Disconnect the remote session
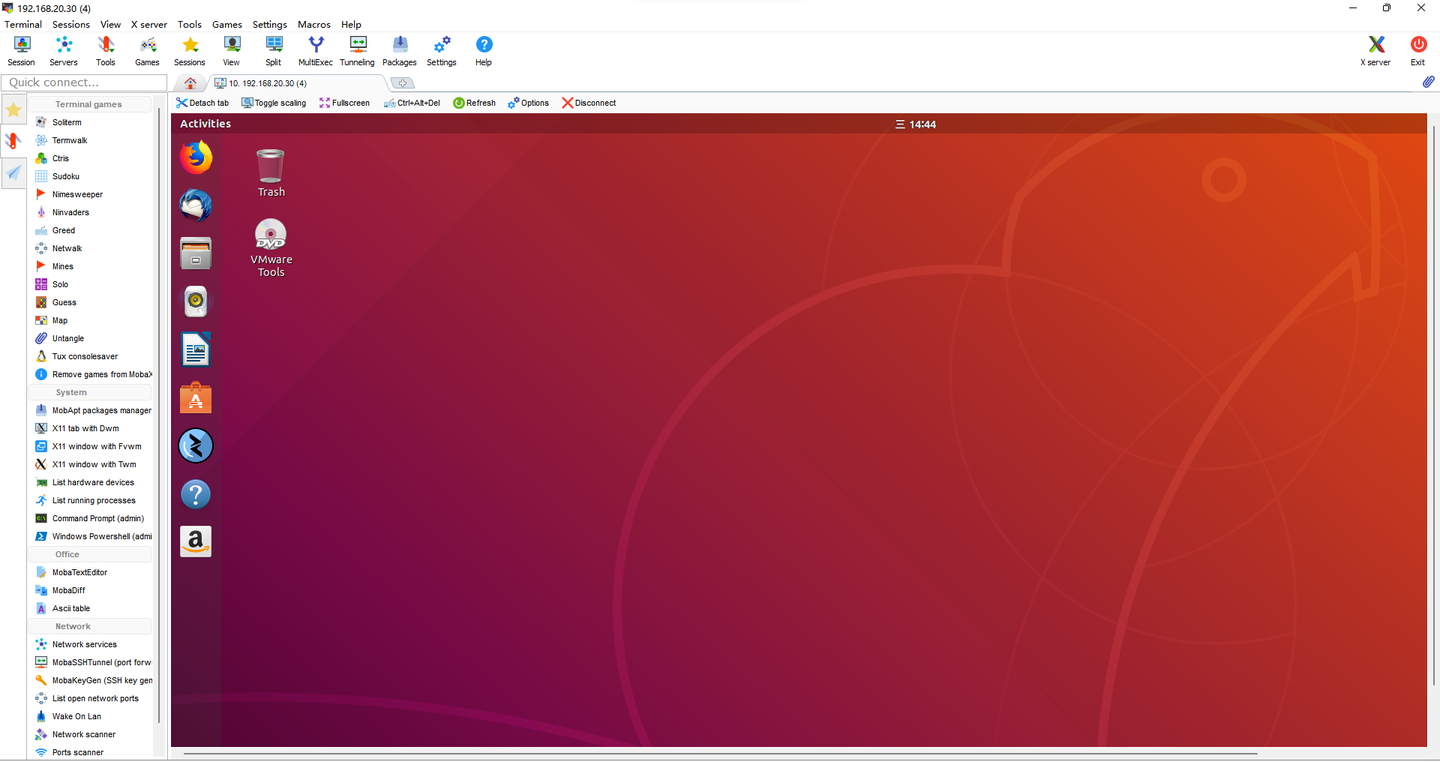Viewport: 1440px width, 762px height. [588, 102]
